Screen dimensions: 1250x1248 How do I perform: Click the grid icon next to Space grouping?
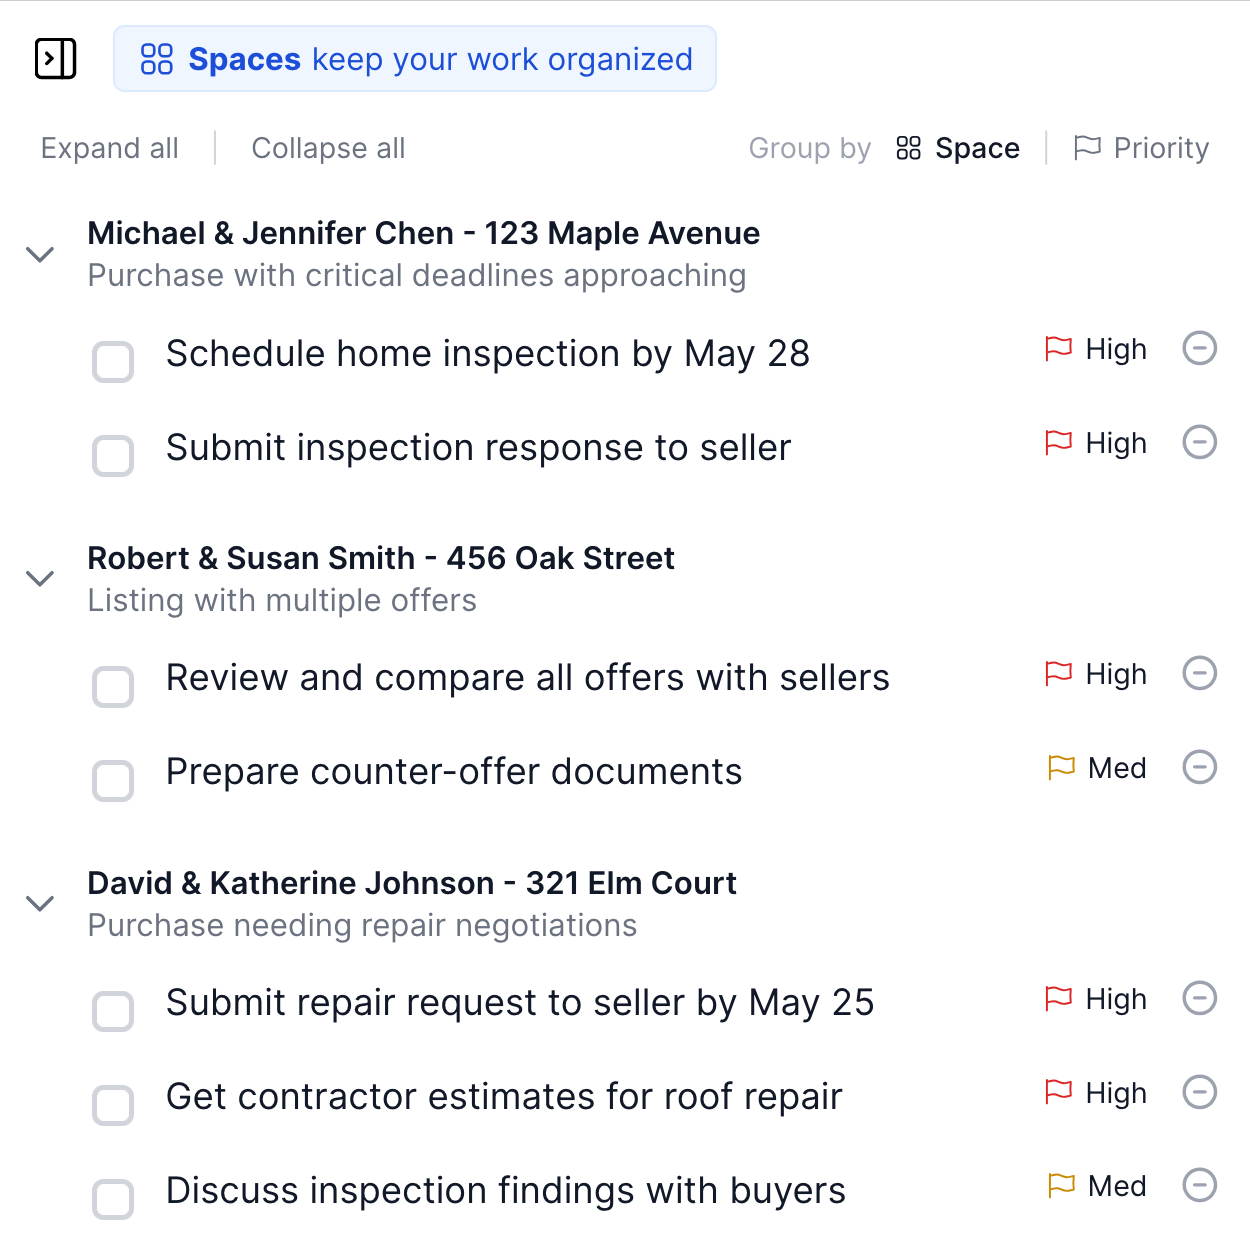click(x=908, y=148)
